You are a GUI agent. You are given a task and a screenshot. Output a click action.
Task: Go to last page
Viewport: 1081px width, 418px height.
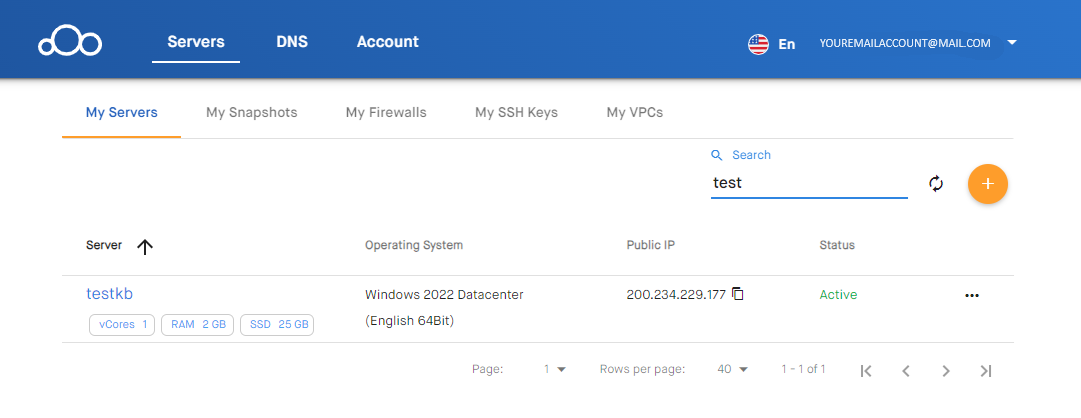pyautogui.click(x=986, y=371)
